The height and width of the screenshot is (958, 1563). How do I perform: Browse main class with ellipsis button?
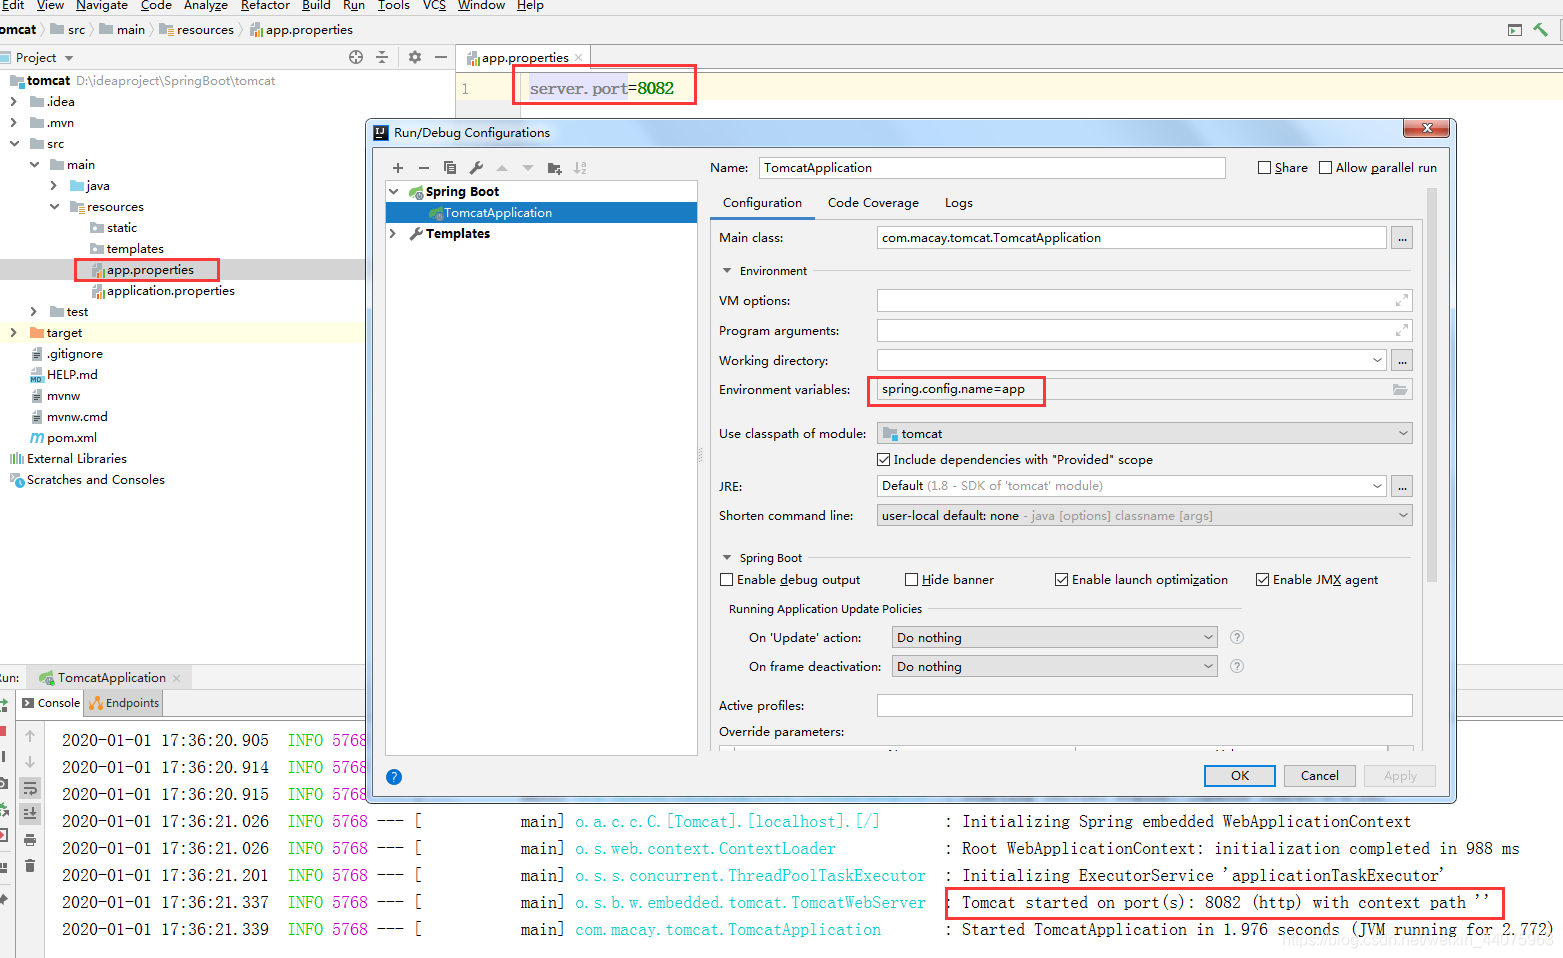1402,238
